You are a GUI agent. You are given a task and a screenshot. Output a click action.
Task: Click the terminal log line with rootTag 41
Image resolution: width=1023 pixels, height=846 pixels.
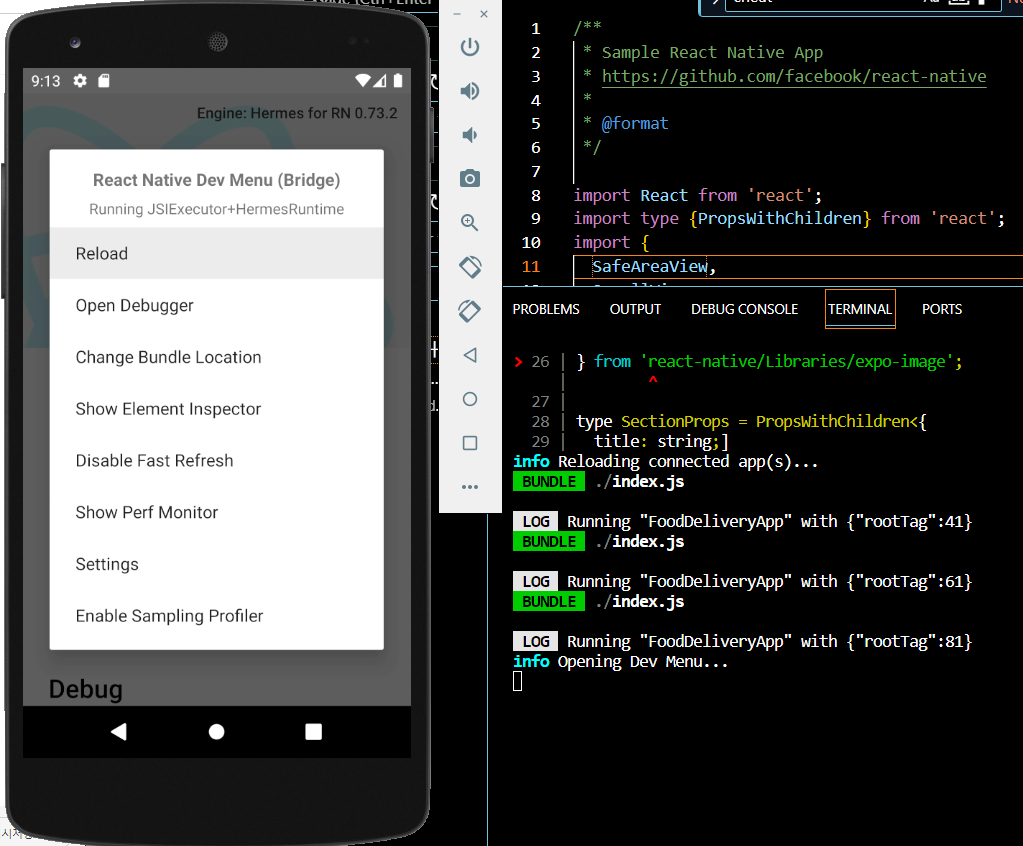pos(742,521)
